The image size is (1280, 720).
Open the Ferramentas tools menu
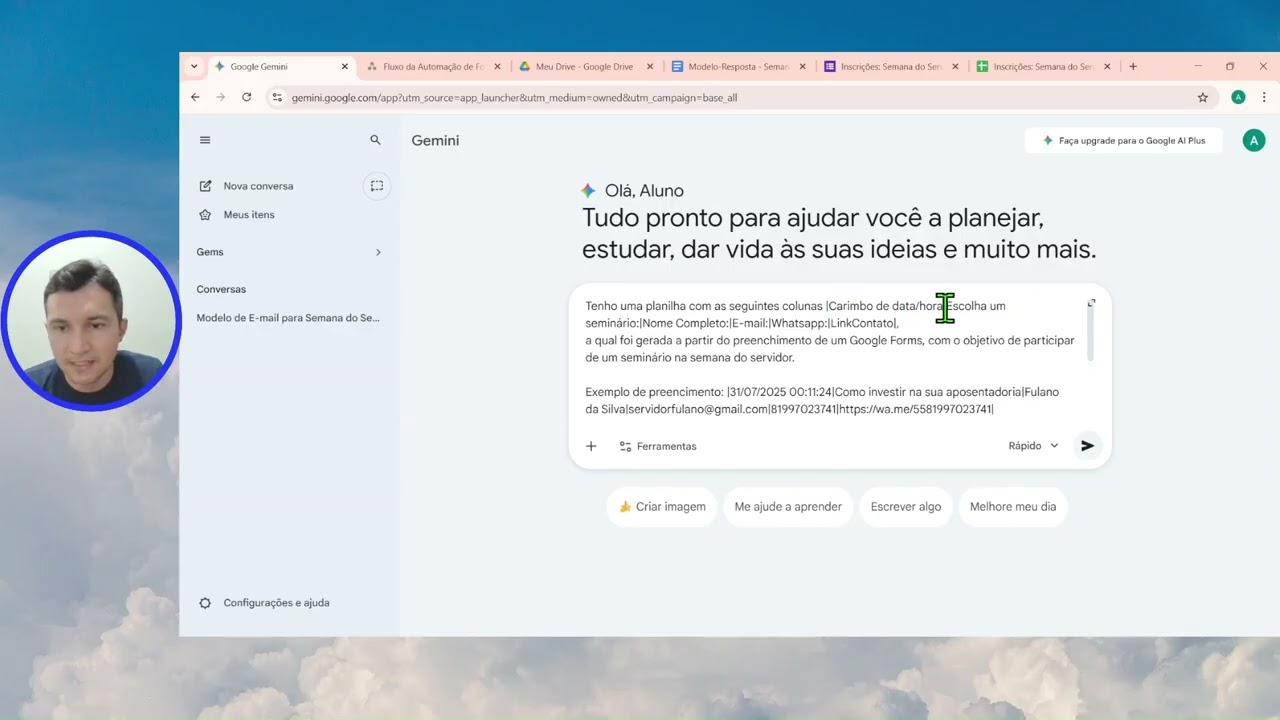pos(658,446)
